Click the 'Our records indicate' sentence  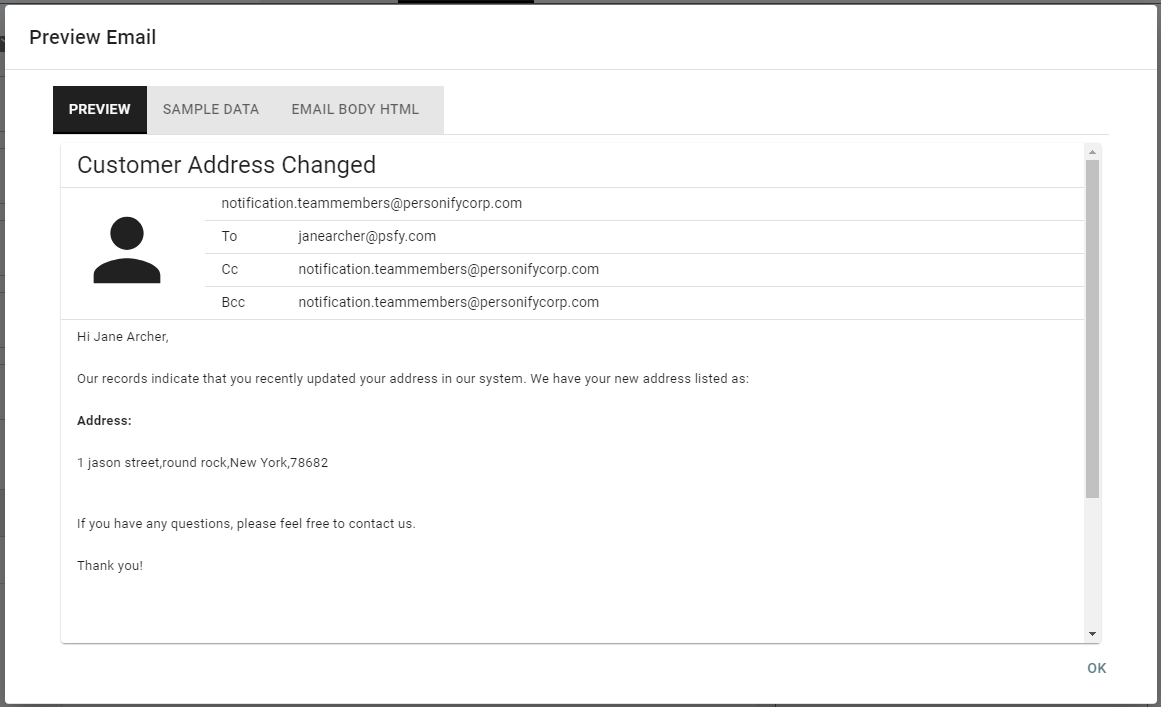click(x=413, y=379)
